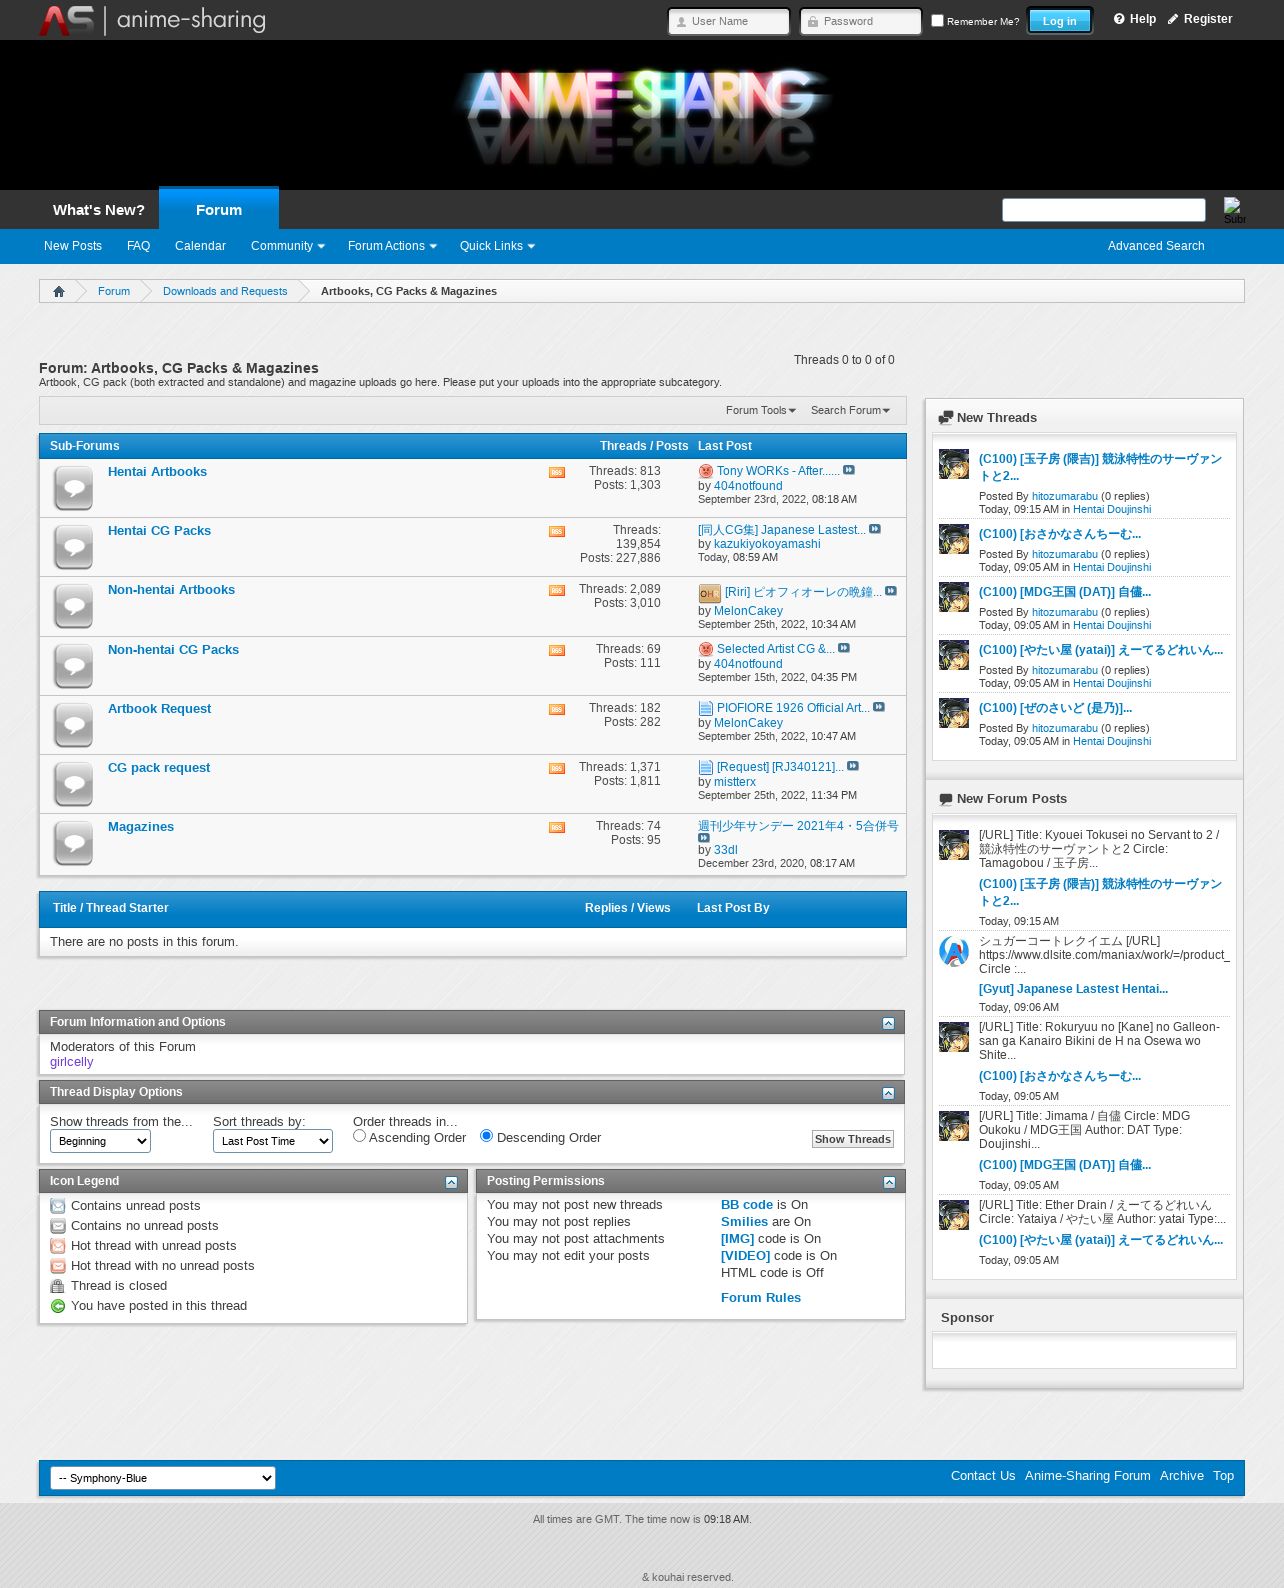Expand the Search Forum dropdown
This screenshot has width=1284, height=1588.
[850, 410]
